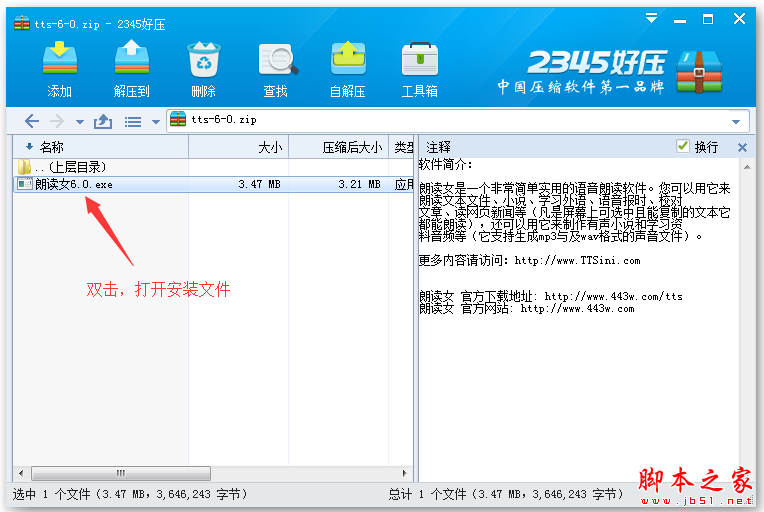Click the go up one level icon
764x512 pixels.
pyautogui.click(x=103, y=121)
